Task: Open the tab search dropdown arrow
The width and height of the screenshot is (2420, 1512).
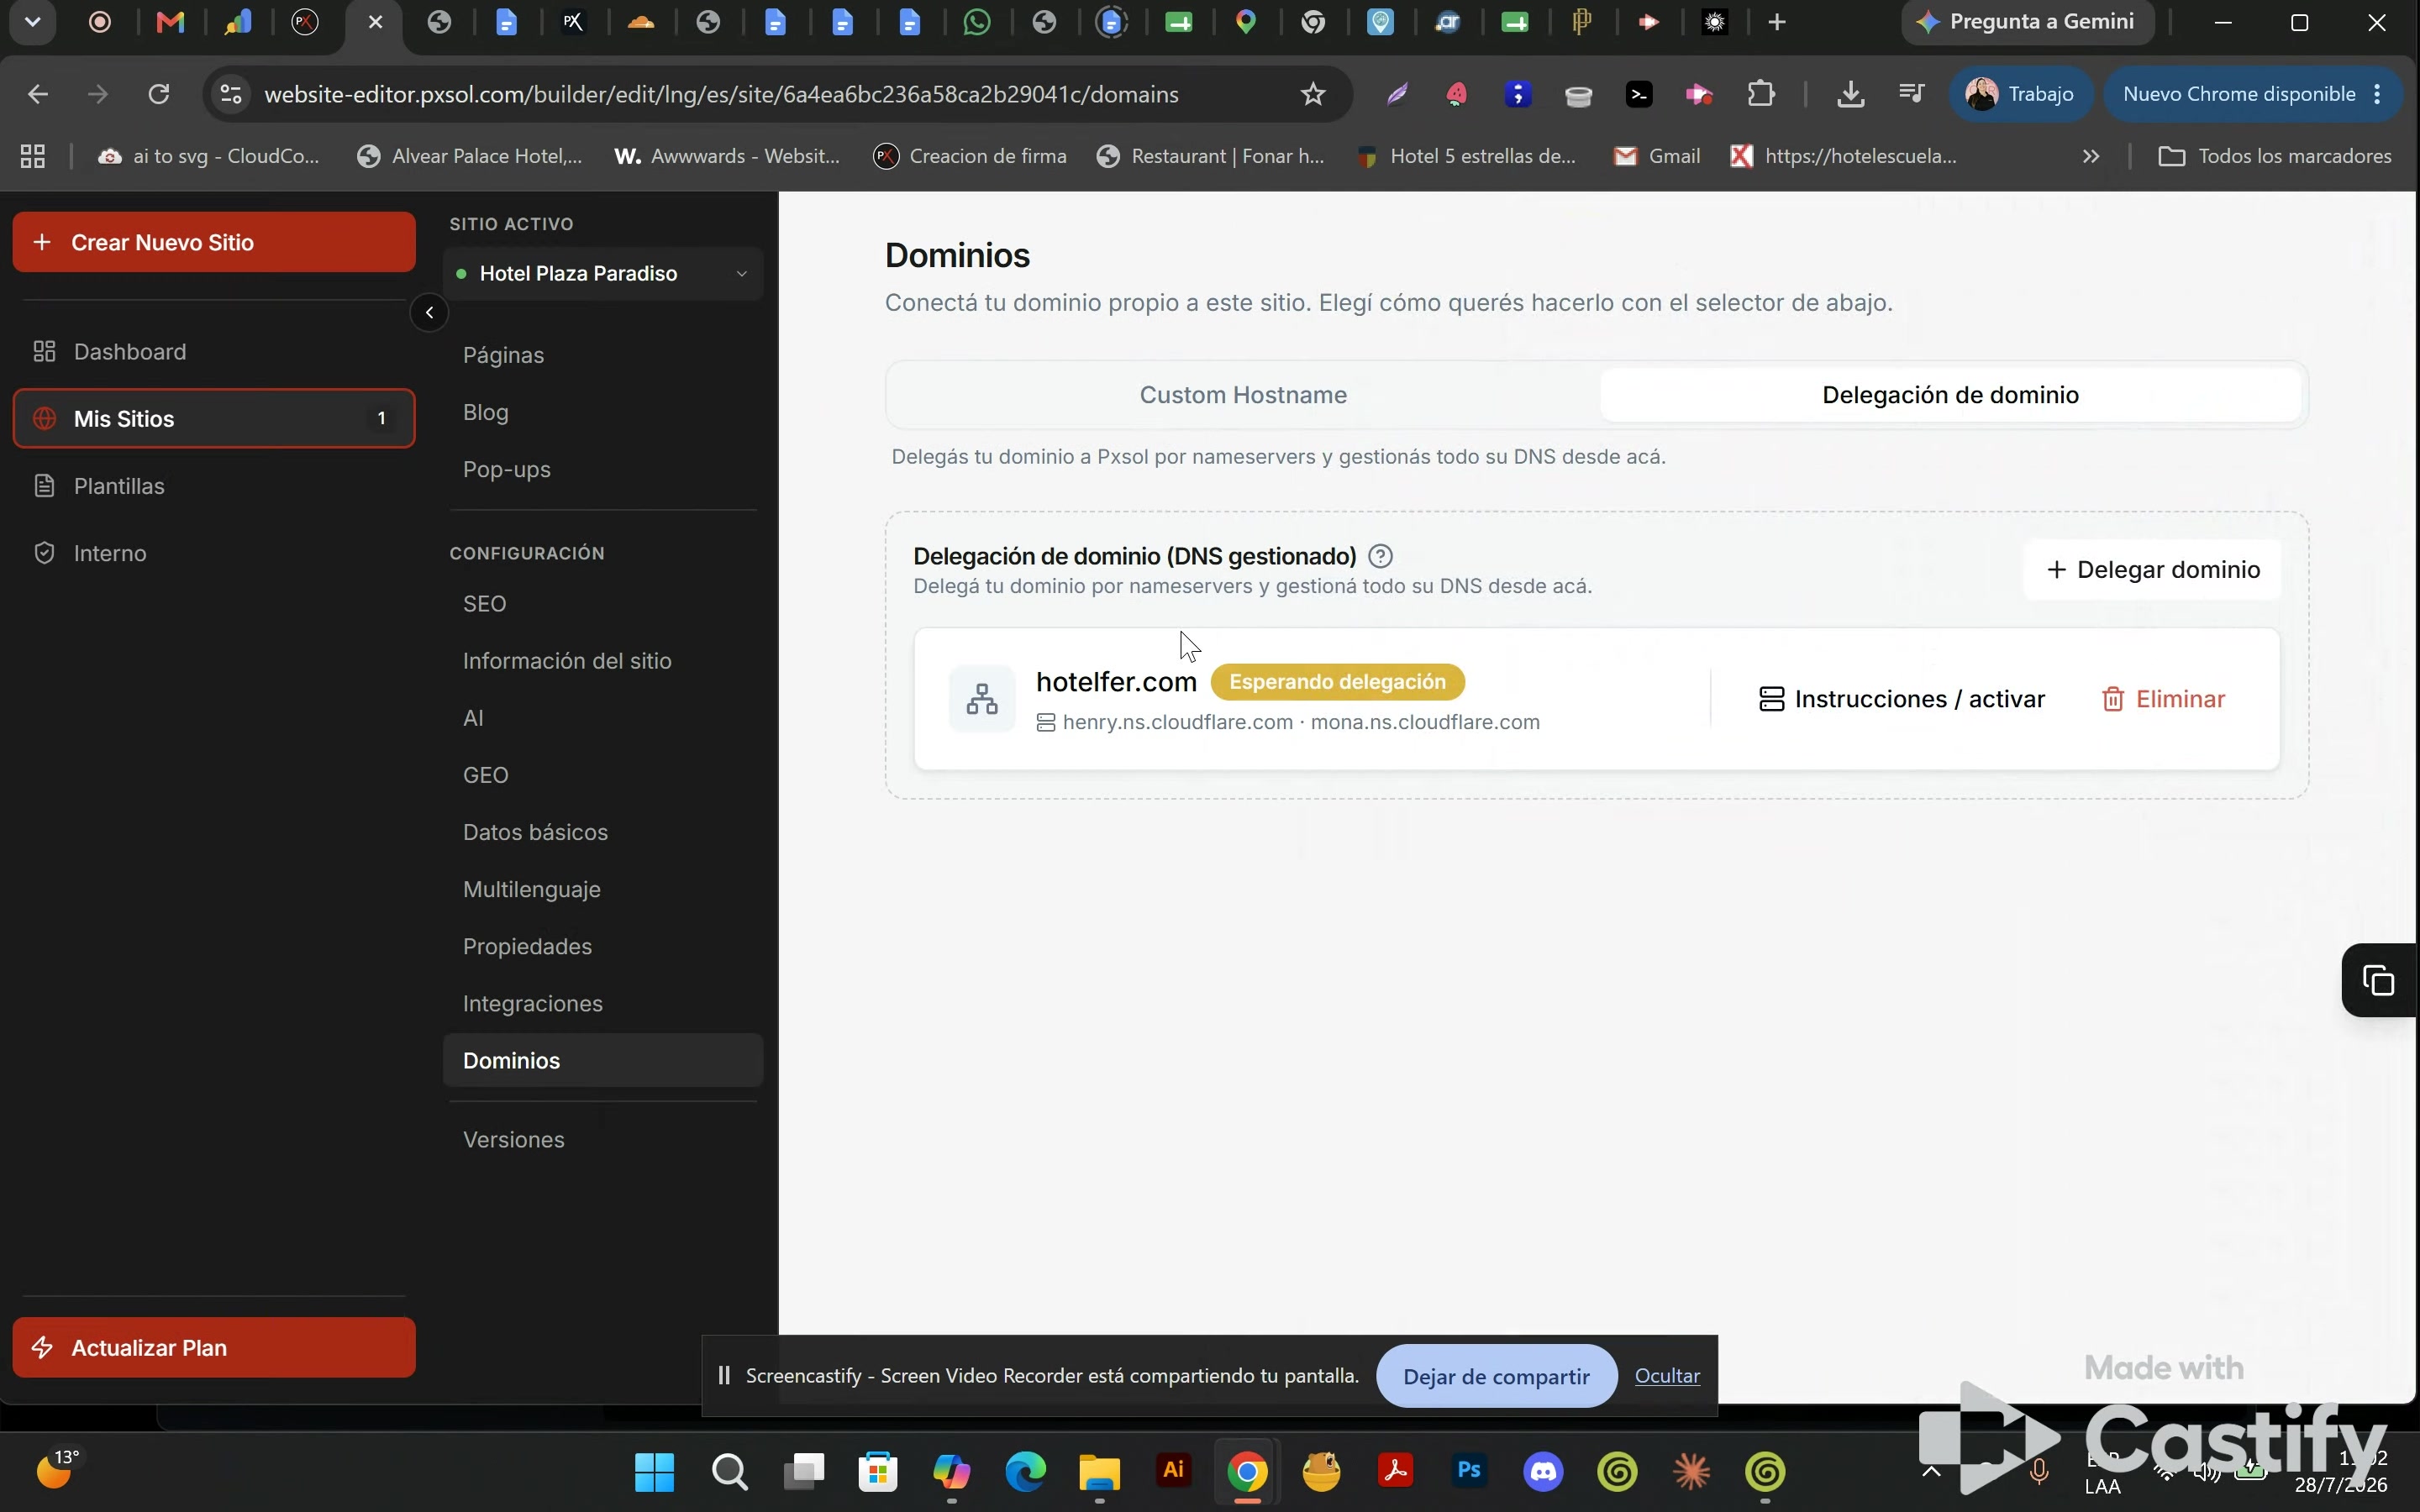Action: pyautogui.click(x=32, y=22)
